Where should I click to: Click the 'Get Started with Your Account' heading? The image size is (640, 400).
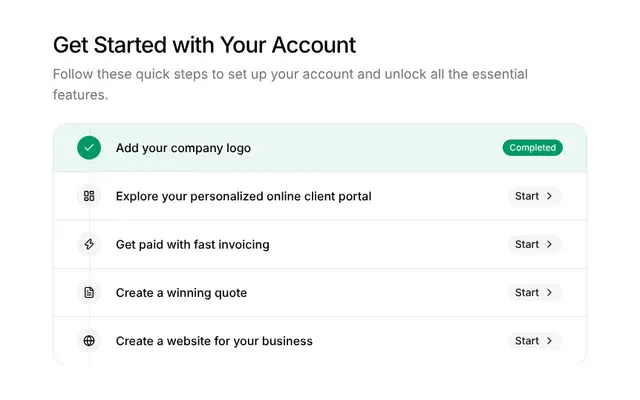click(204, 45)
